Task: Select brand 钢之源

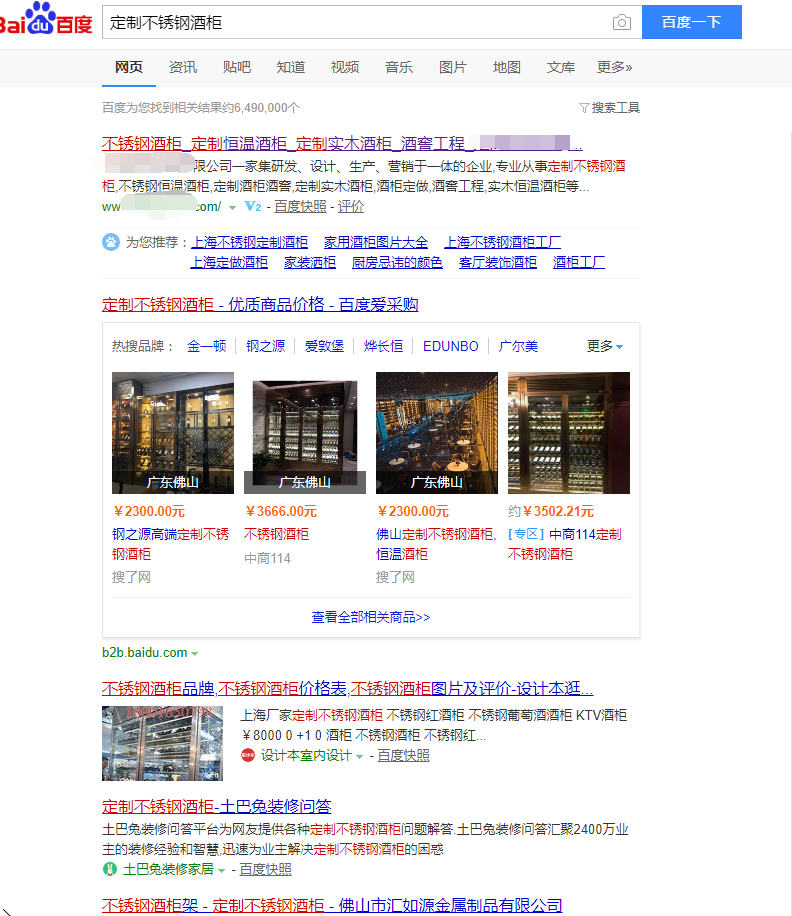Action: click(266, 346)
